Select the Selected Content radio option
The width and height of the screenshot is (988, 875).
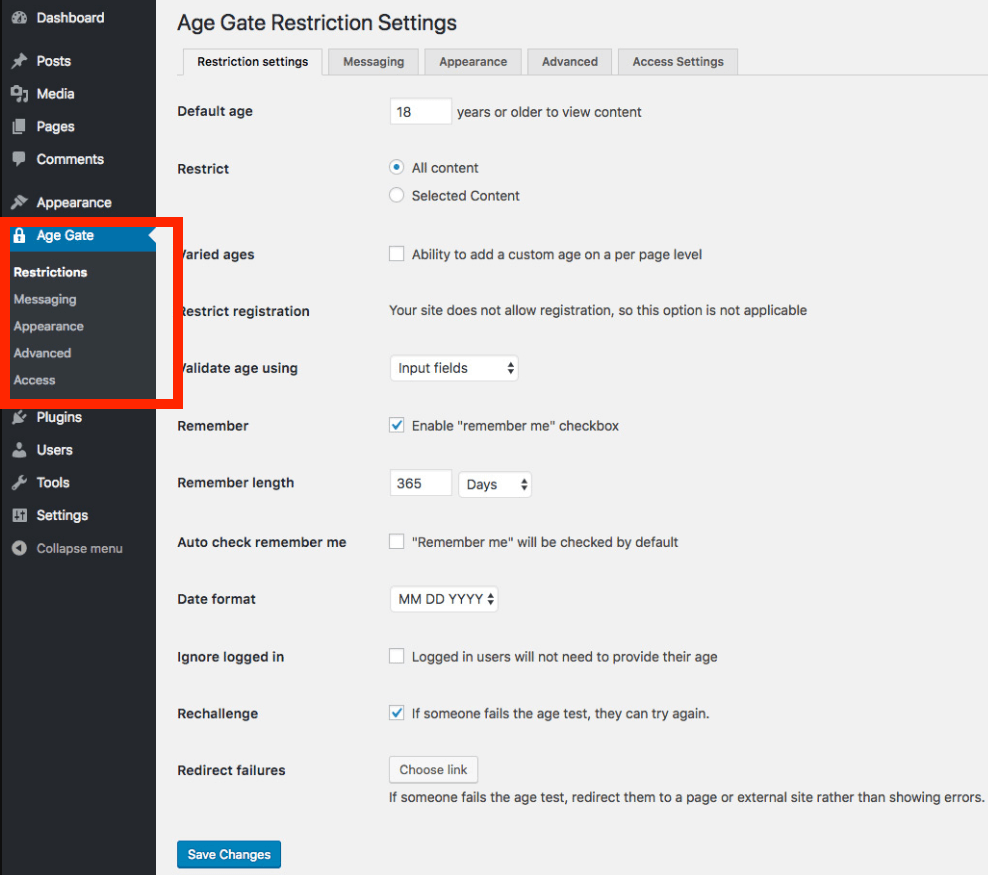point(397,196)
